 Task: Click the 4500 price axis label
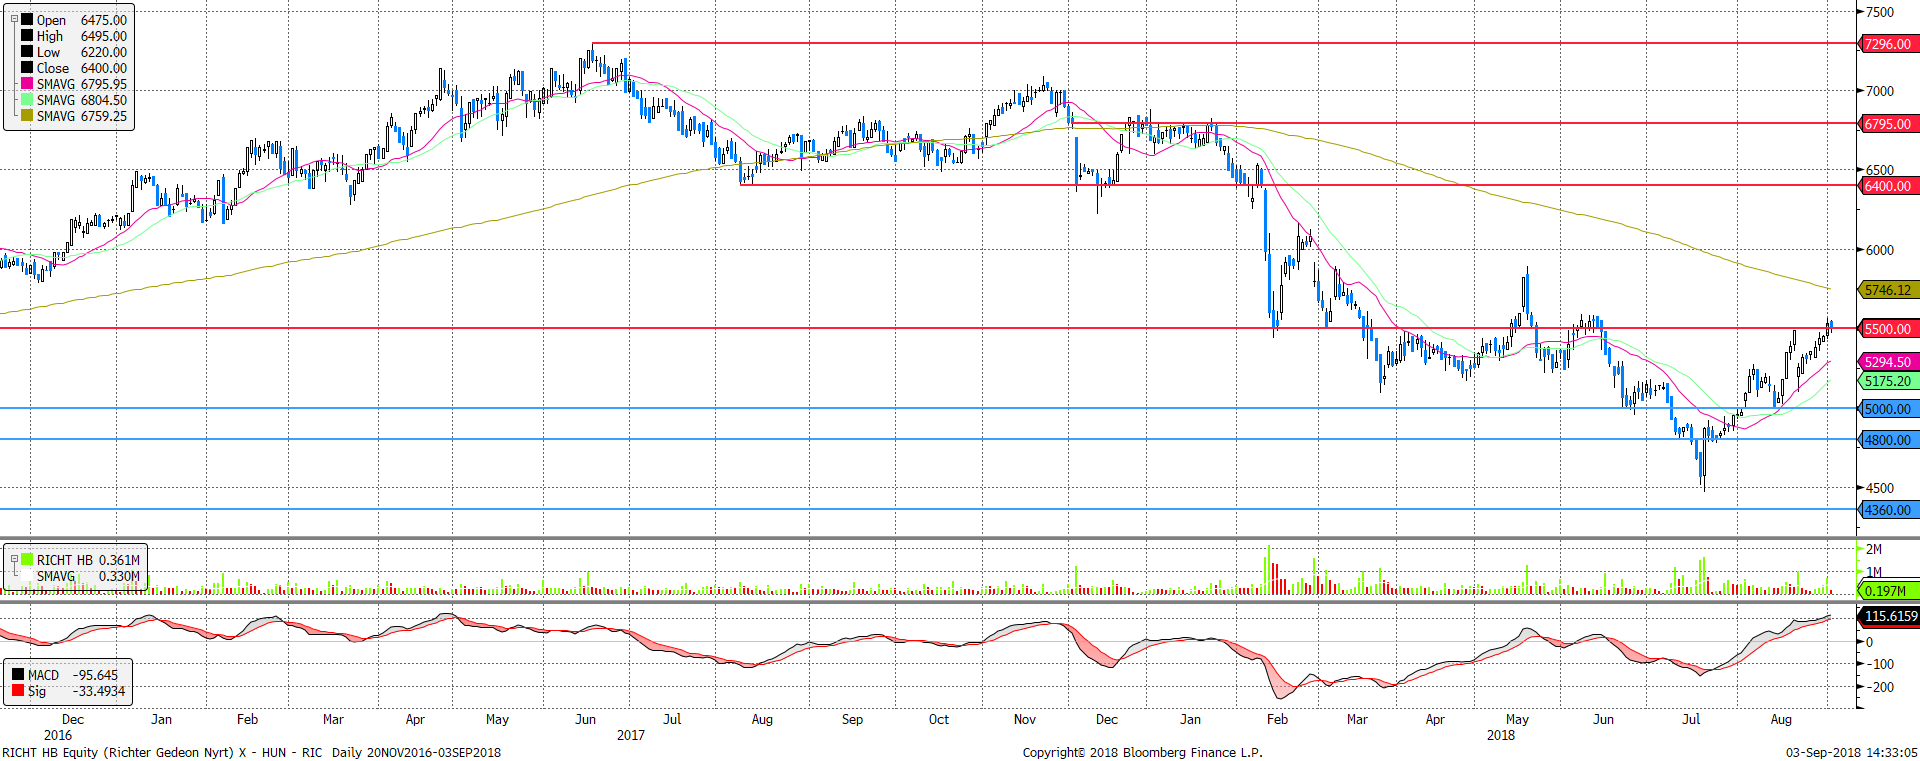click(1880, 488)
